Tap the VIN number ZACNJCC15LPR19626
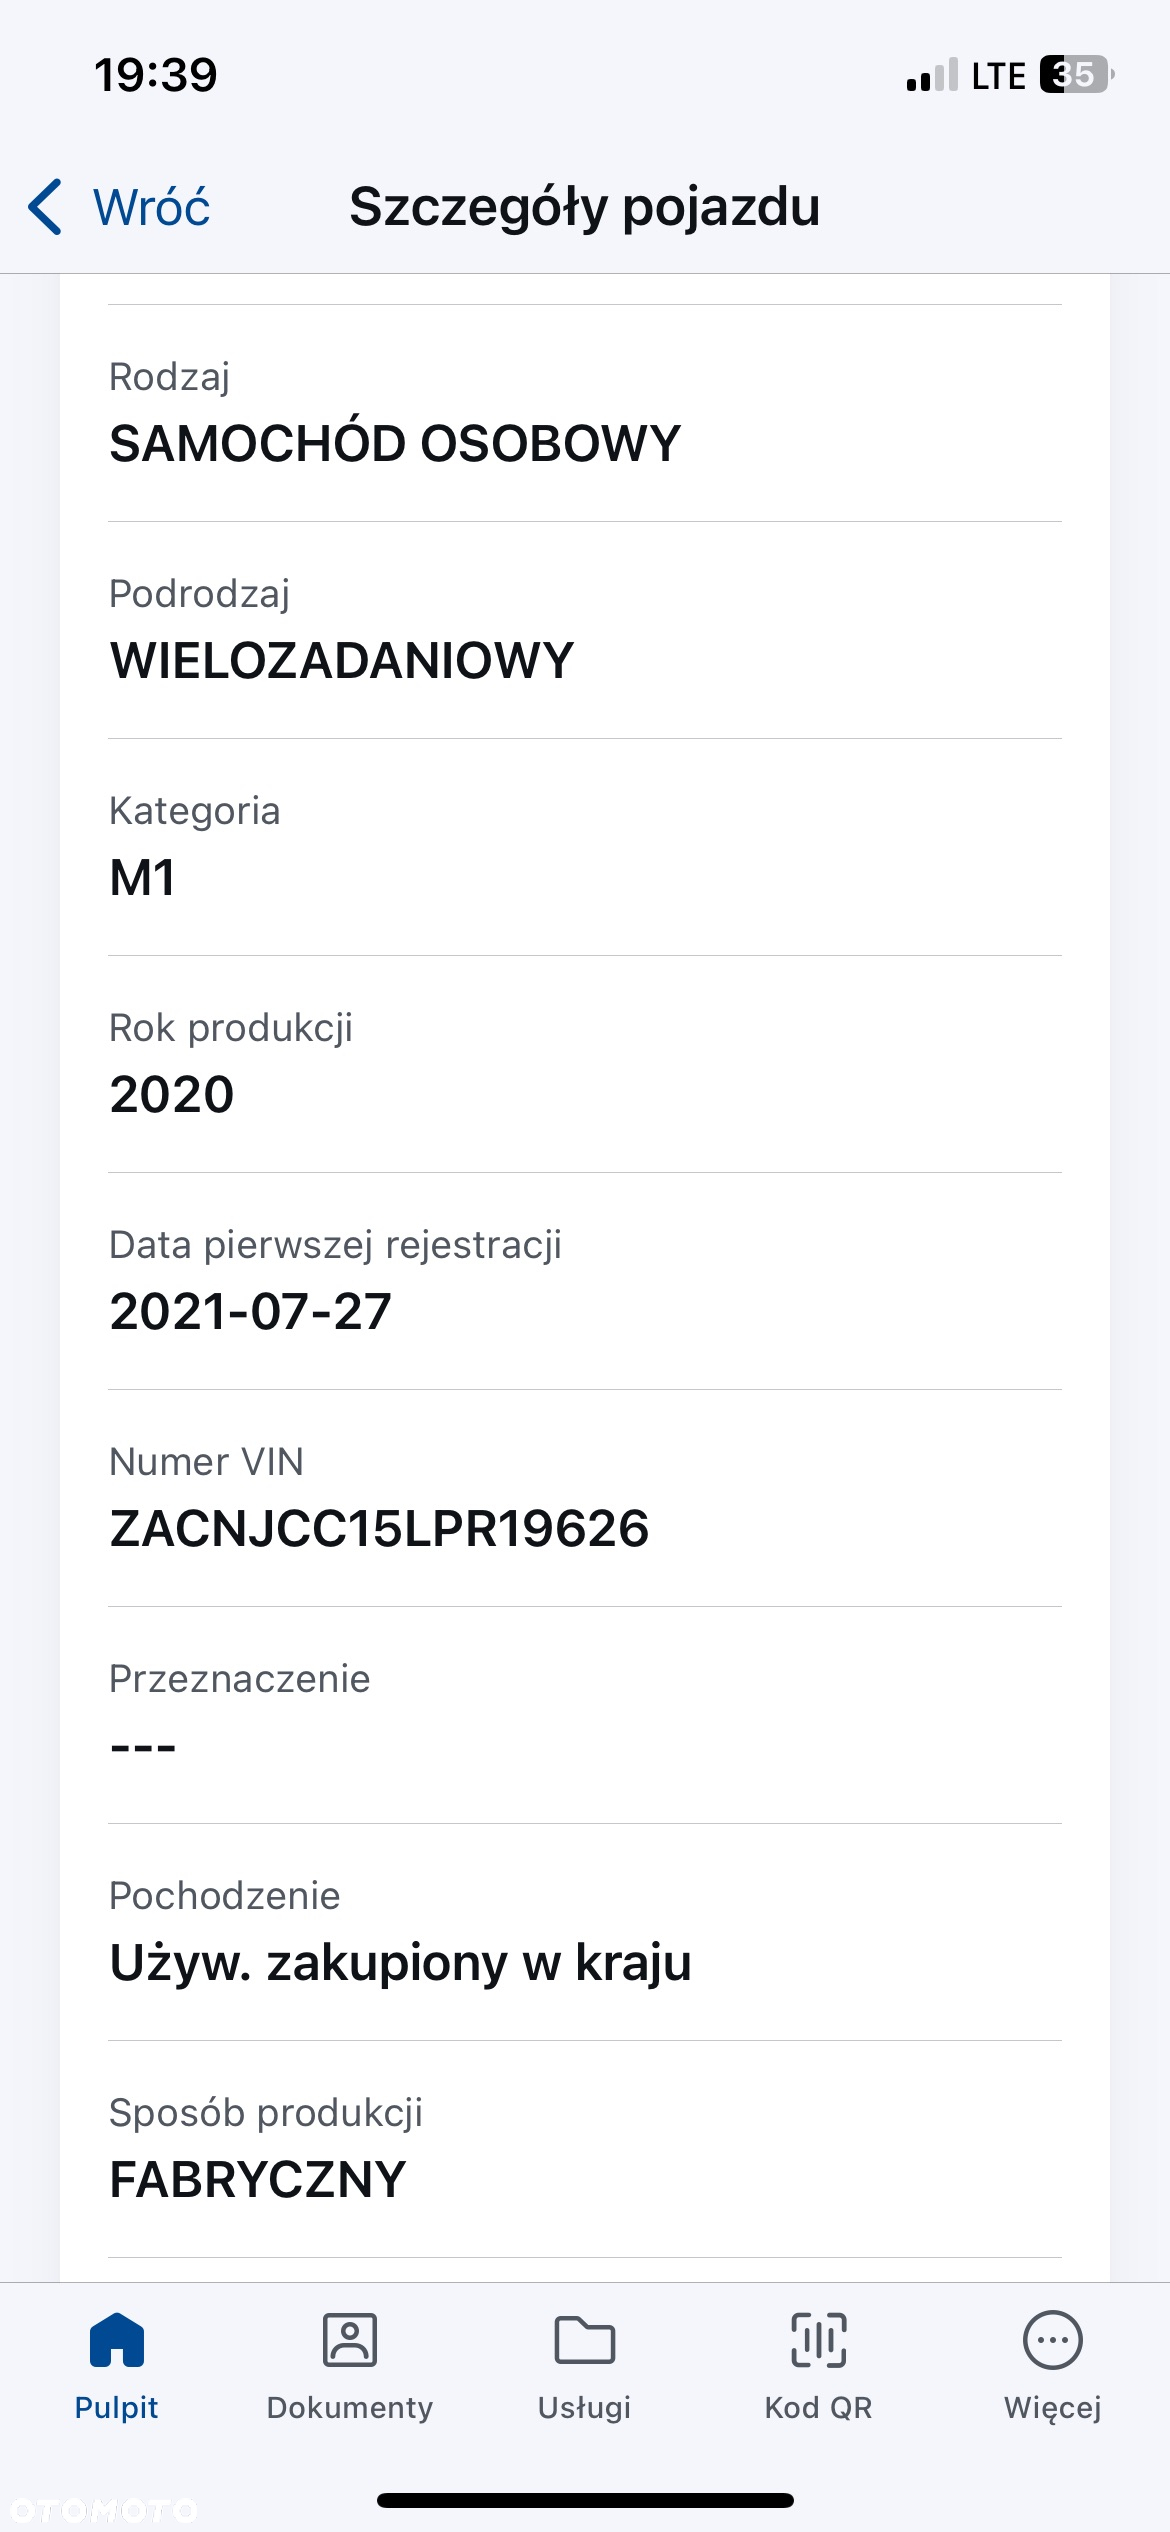This screenshot has width=1170, height=2532. tap(380, 1528)
